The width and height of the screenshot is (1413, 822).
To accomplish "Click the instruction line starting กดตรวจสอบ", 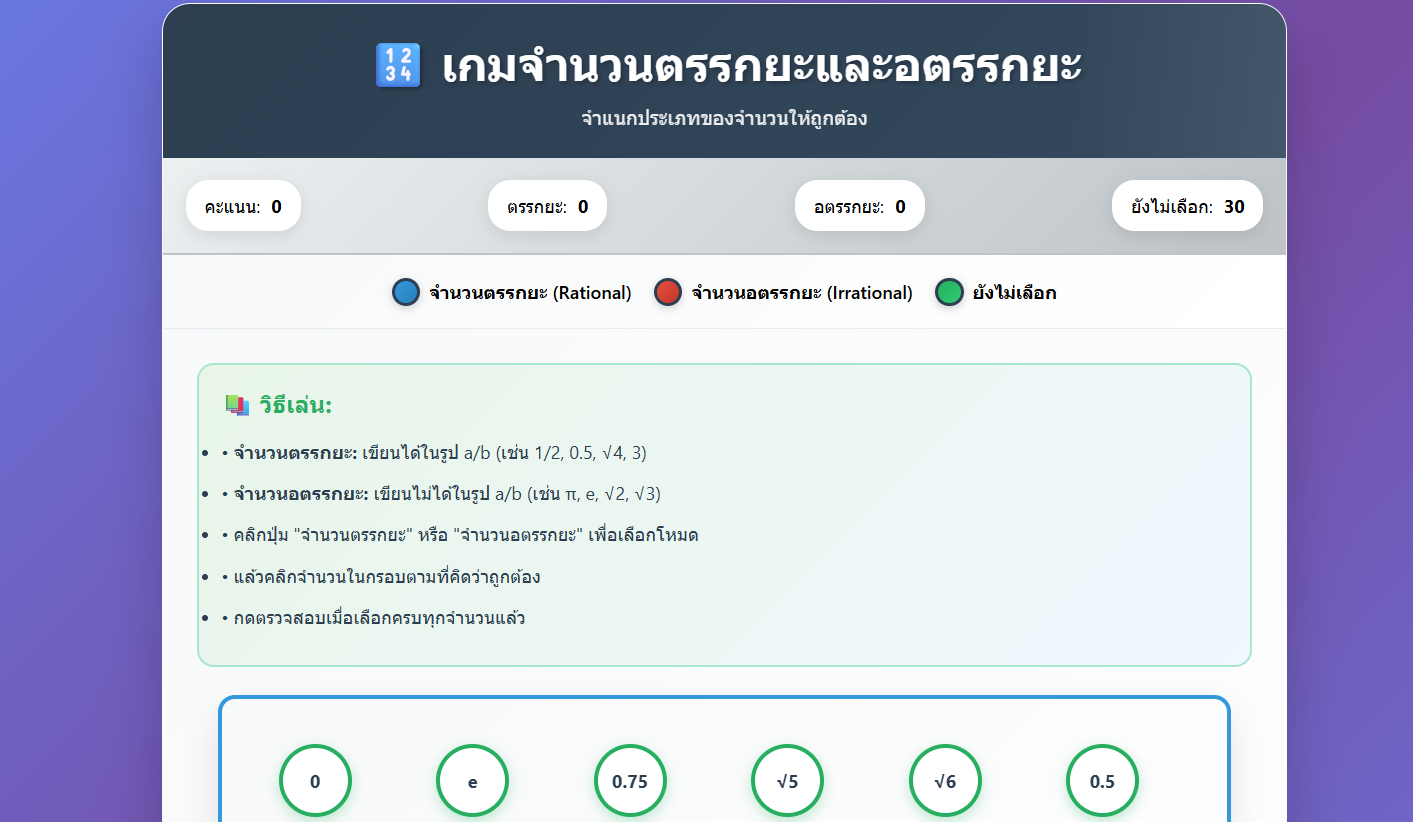I will click(x=373, y=618).
